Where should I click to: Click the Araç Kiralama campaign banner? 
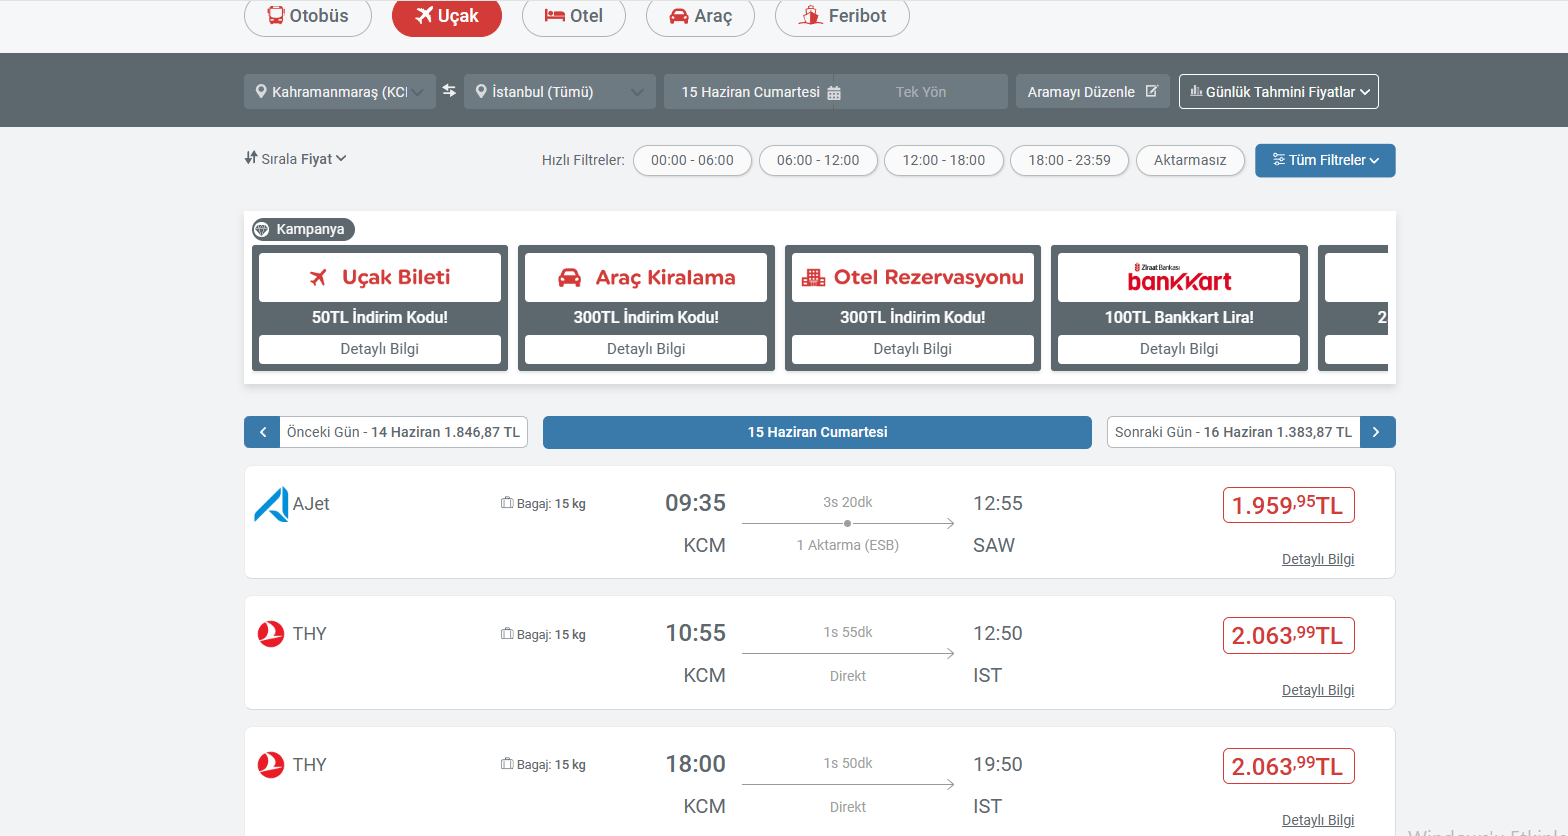click(x=646, y=277)
